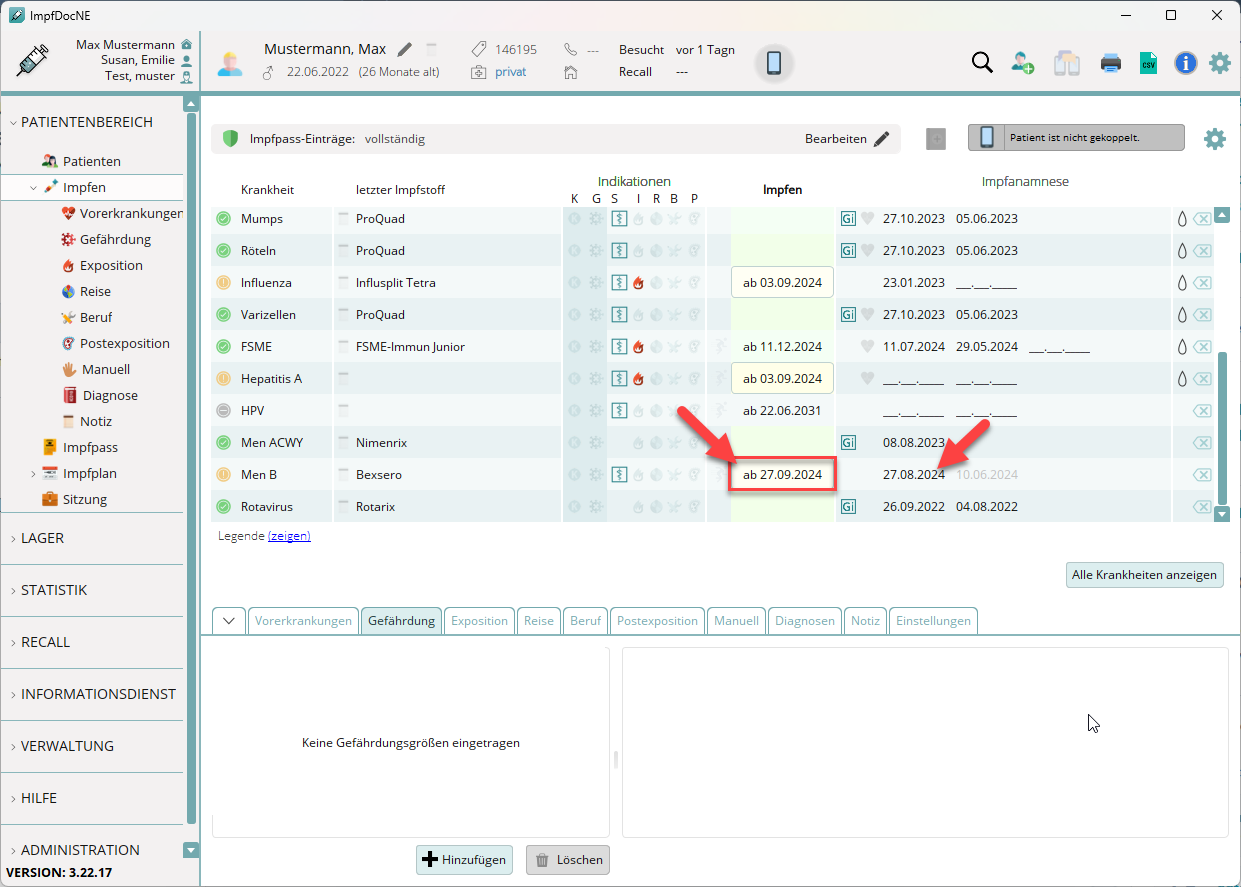Open the patient search magnifier
The height and width of the screenshot is (887, 1241).
pos(982,63)
